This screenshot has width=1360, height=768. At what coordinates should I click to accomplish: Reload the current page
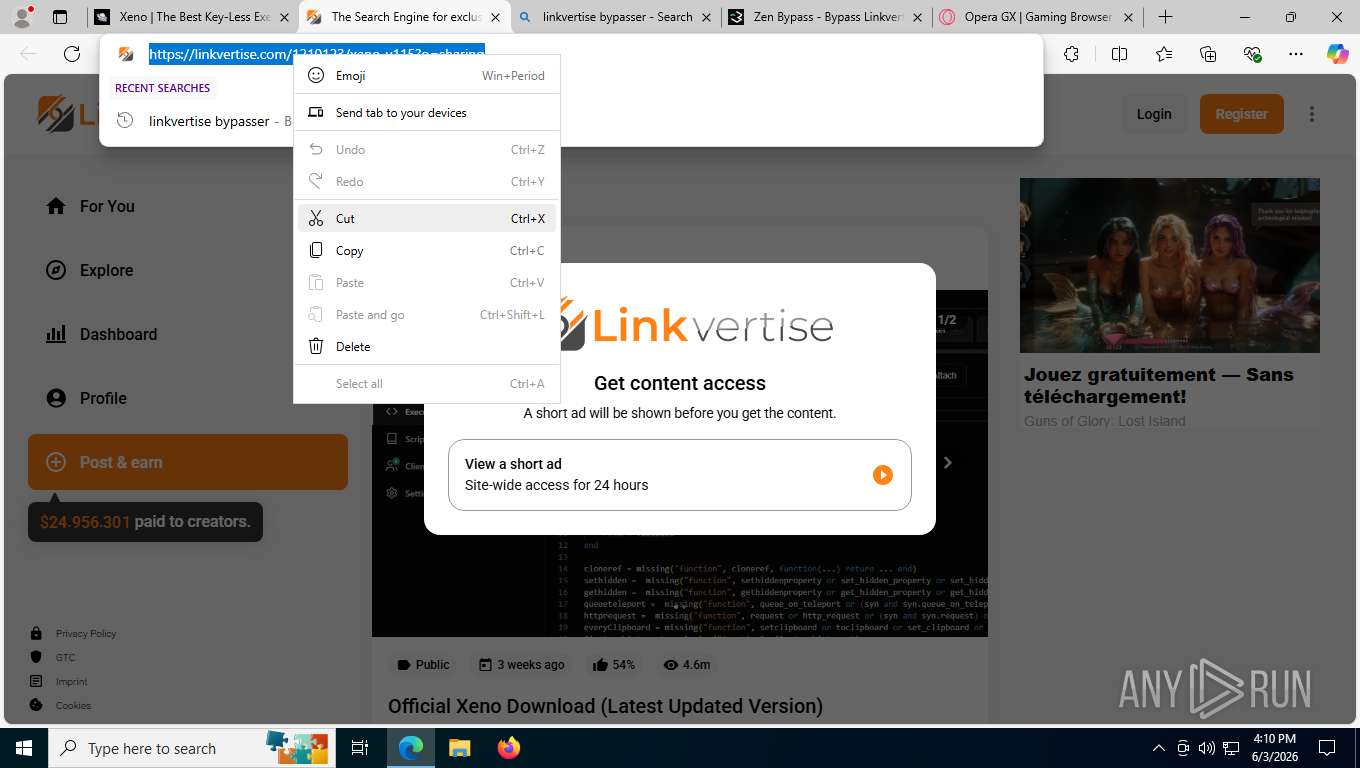72,54
